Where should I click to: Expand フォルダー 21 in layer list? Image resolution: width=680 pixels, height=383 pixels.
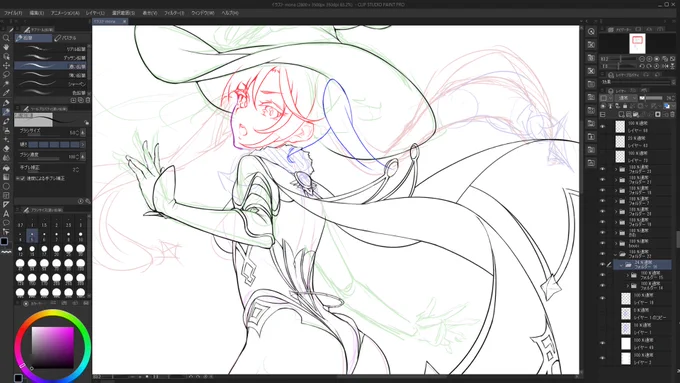[x=616, y=180]
